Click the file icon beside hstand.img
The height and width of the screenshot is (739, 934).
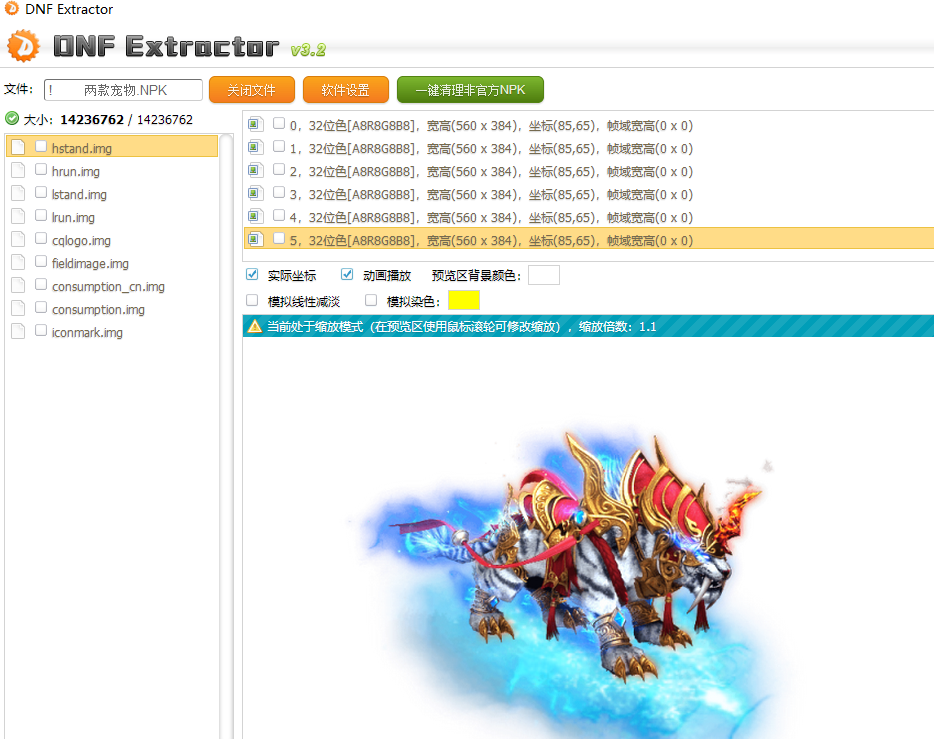click(18, 147)
